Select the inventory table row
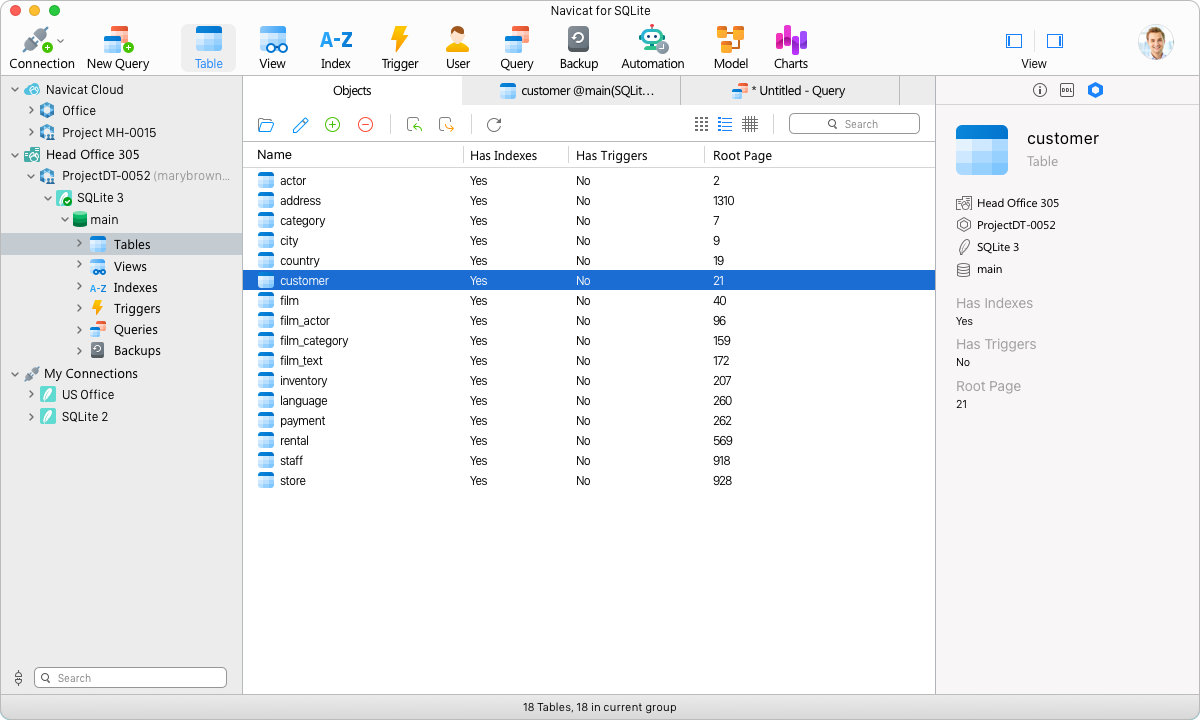This screenshot has width=1200, height=720. 589,381
